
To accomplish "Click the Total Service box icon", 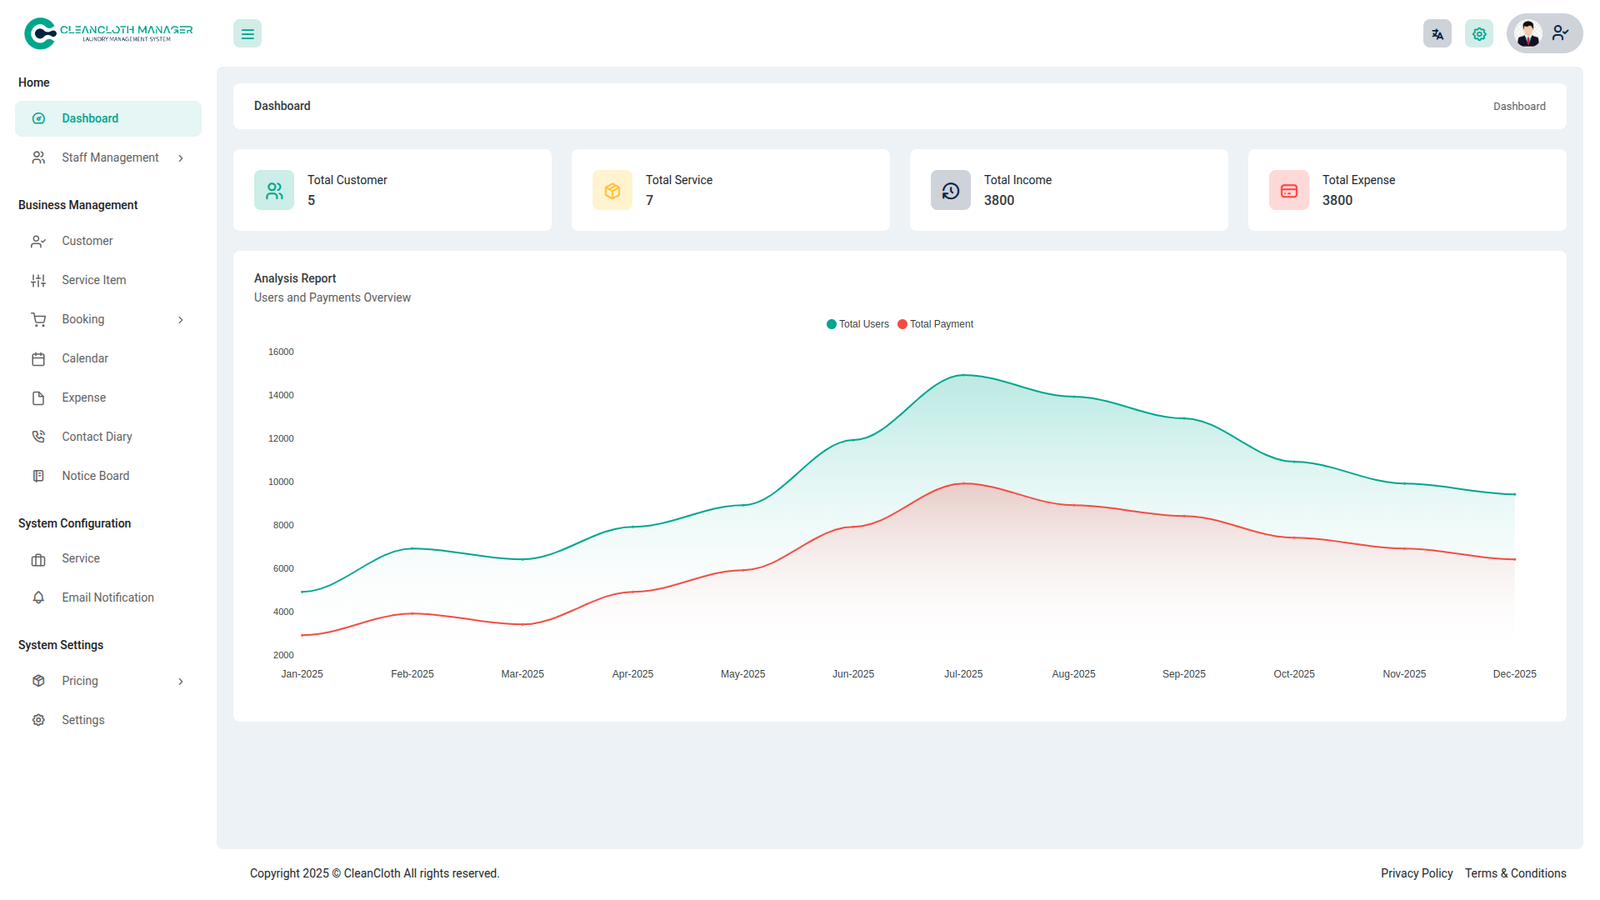I will (x=612, y=190).
